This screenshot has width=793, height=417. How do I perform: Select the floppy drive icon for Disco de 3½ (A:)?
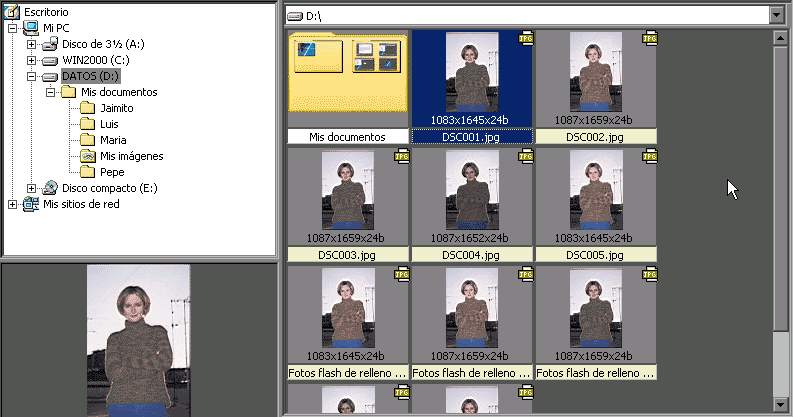pyautogui.click(x=50, y=44)
